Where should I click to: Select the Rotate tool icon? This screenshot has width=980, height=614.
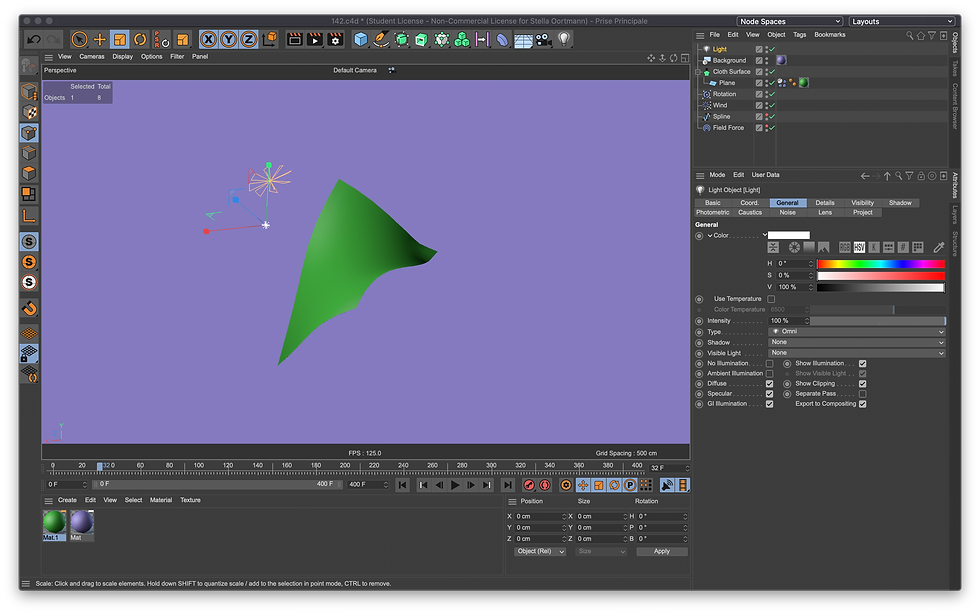[x=140, y=39]
